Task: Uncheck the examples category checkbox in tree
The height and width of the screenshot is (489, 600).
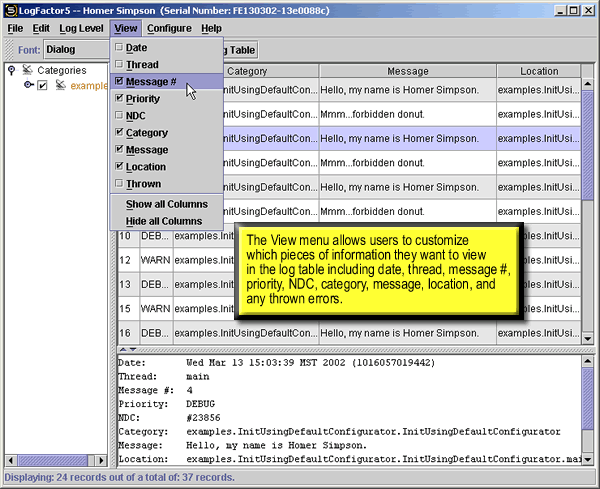Action: click(x=43, y=86)
